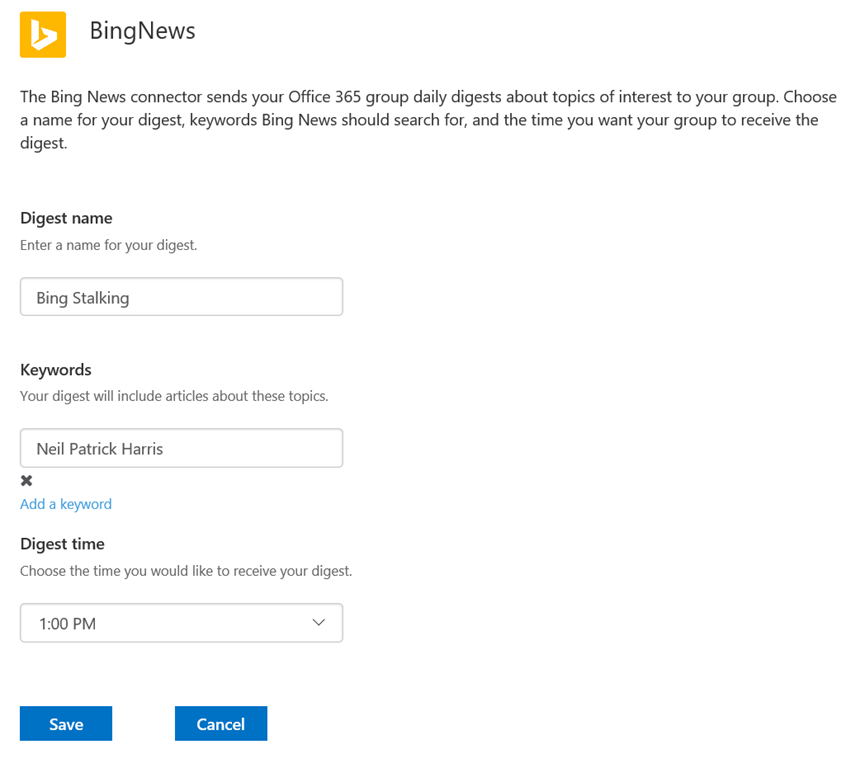The height and width of the screenshot is (768, 841).
Task: Remove the Neil Patrick Harris keyword via X icon
Action: coord(26,481)
